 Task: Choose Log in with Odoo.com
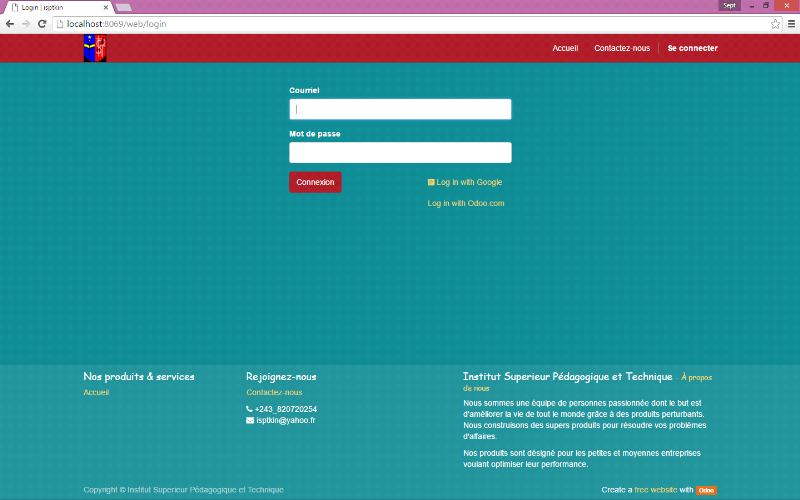(x=466, y=203)
